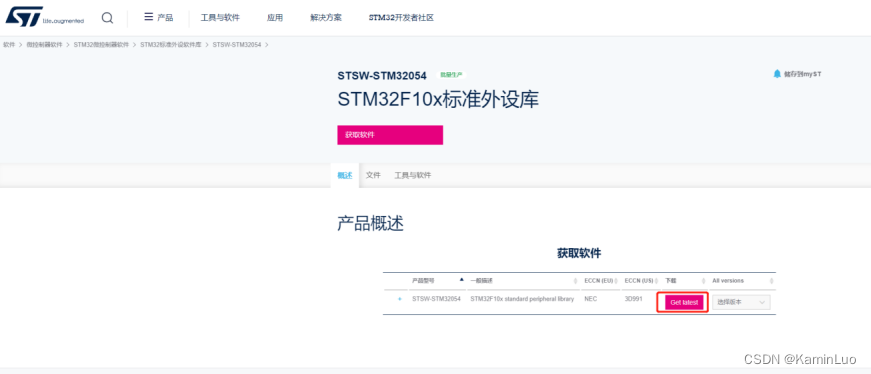Follow the STM32标准外设软件库 breadcrumb link
This screenshot has width=871, height=374.
pos(171,44)
